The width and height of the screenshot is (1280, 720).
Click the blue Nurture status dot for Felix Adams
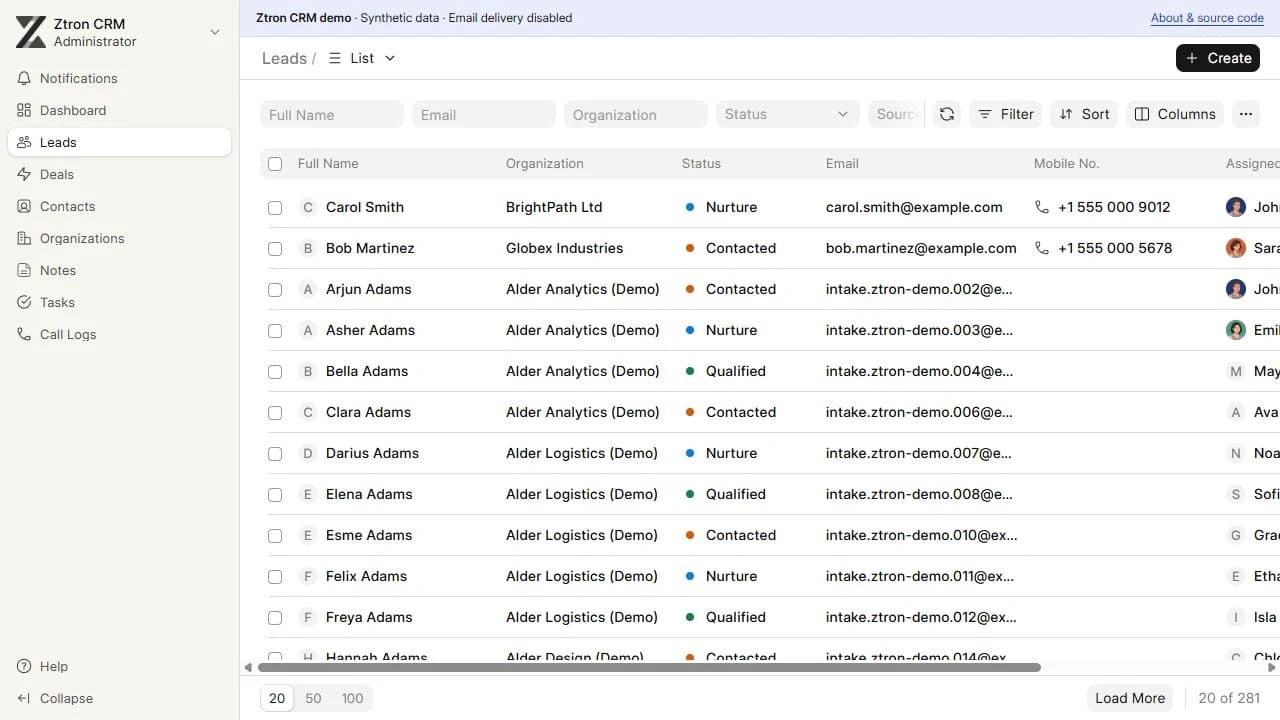[x=690, y=576]
